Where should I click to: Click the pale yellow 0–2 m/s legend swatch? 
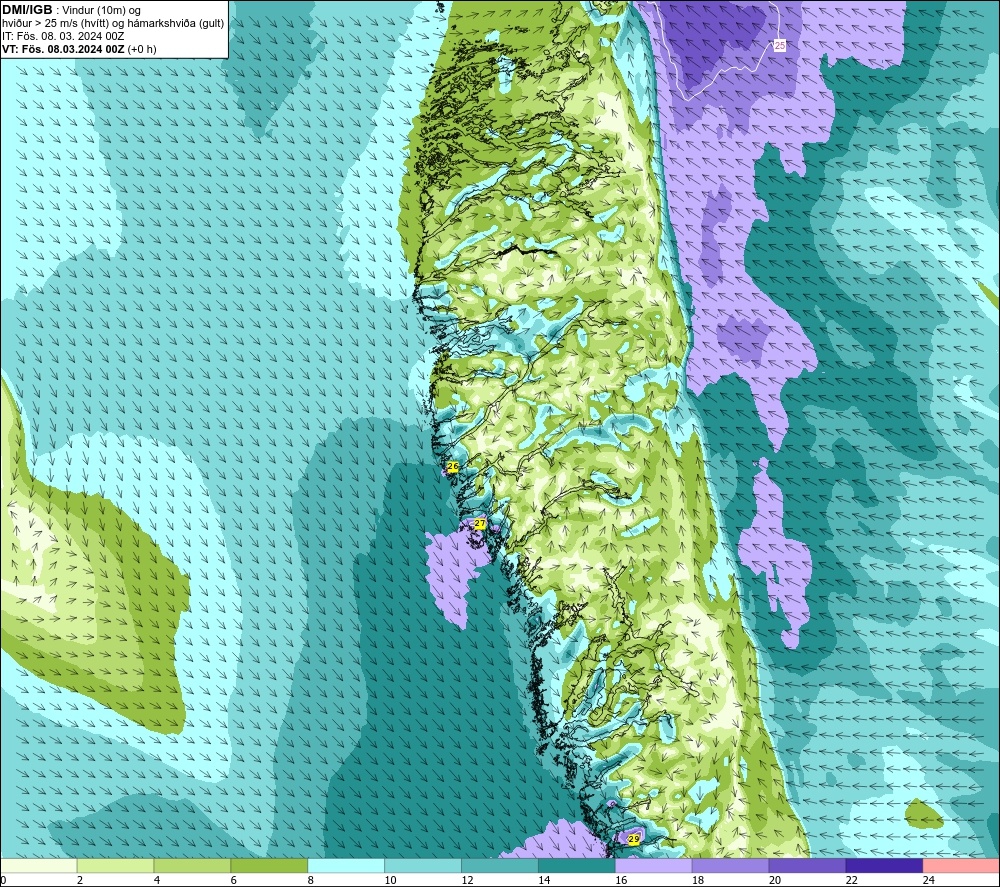(39, 865)
